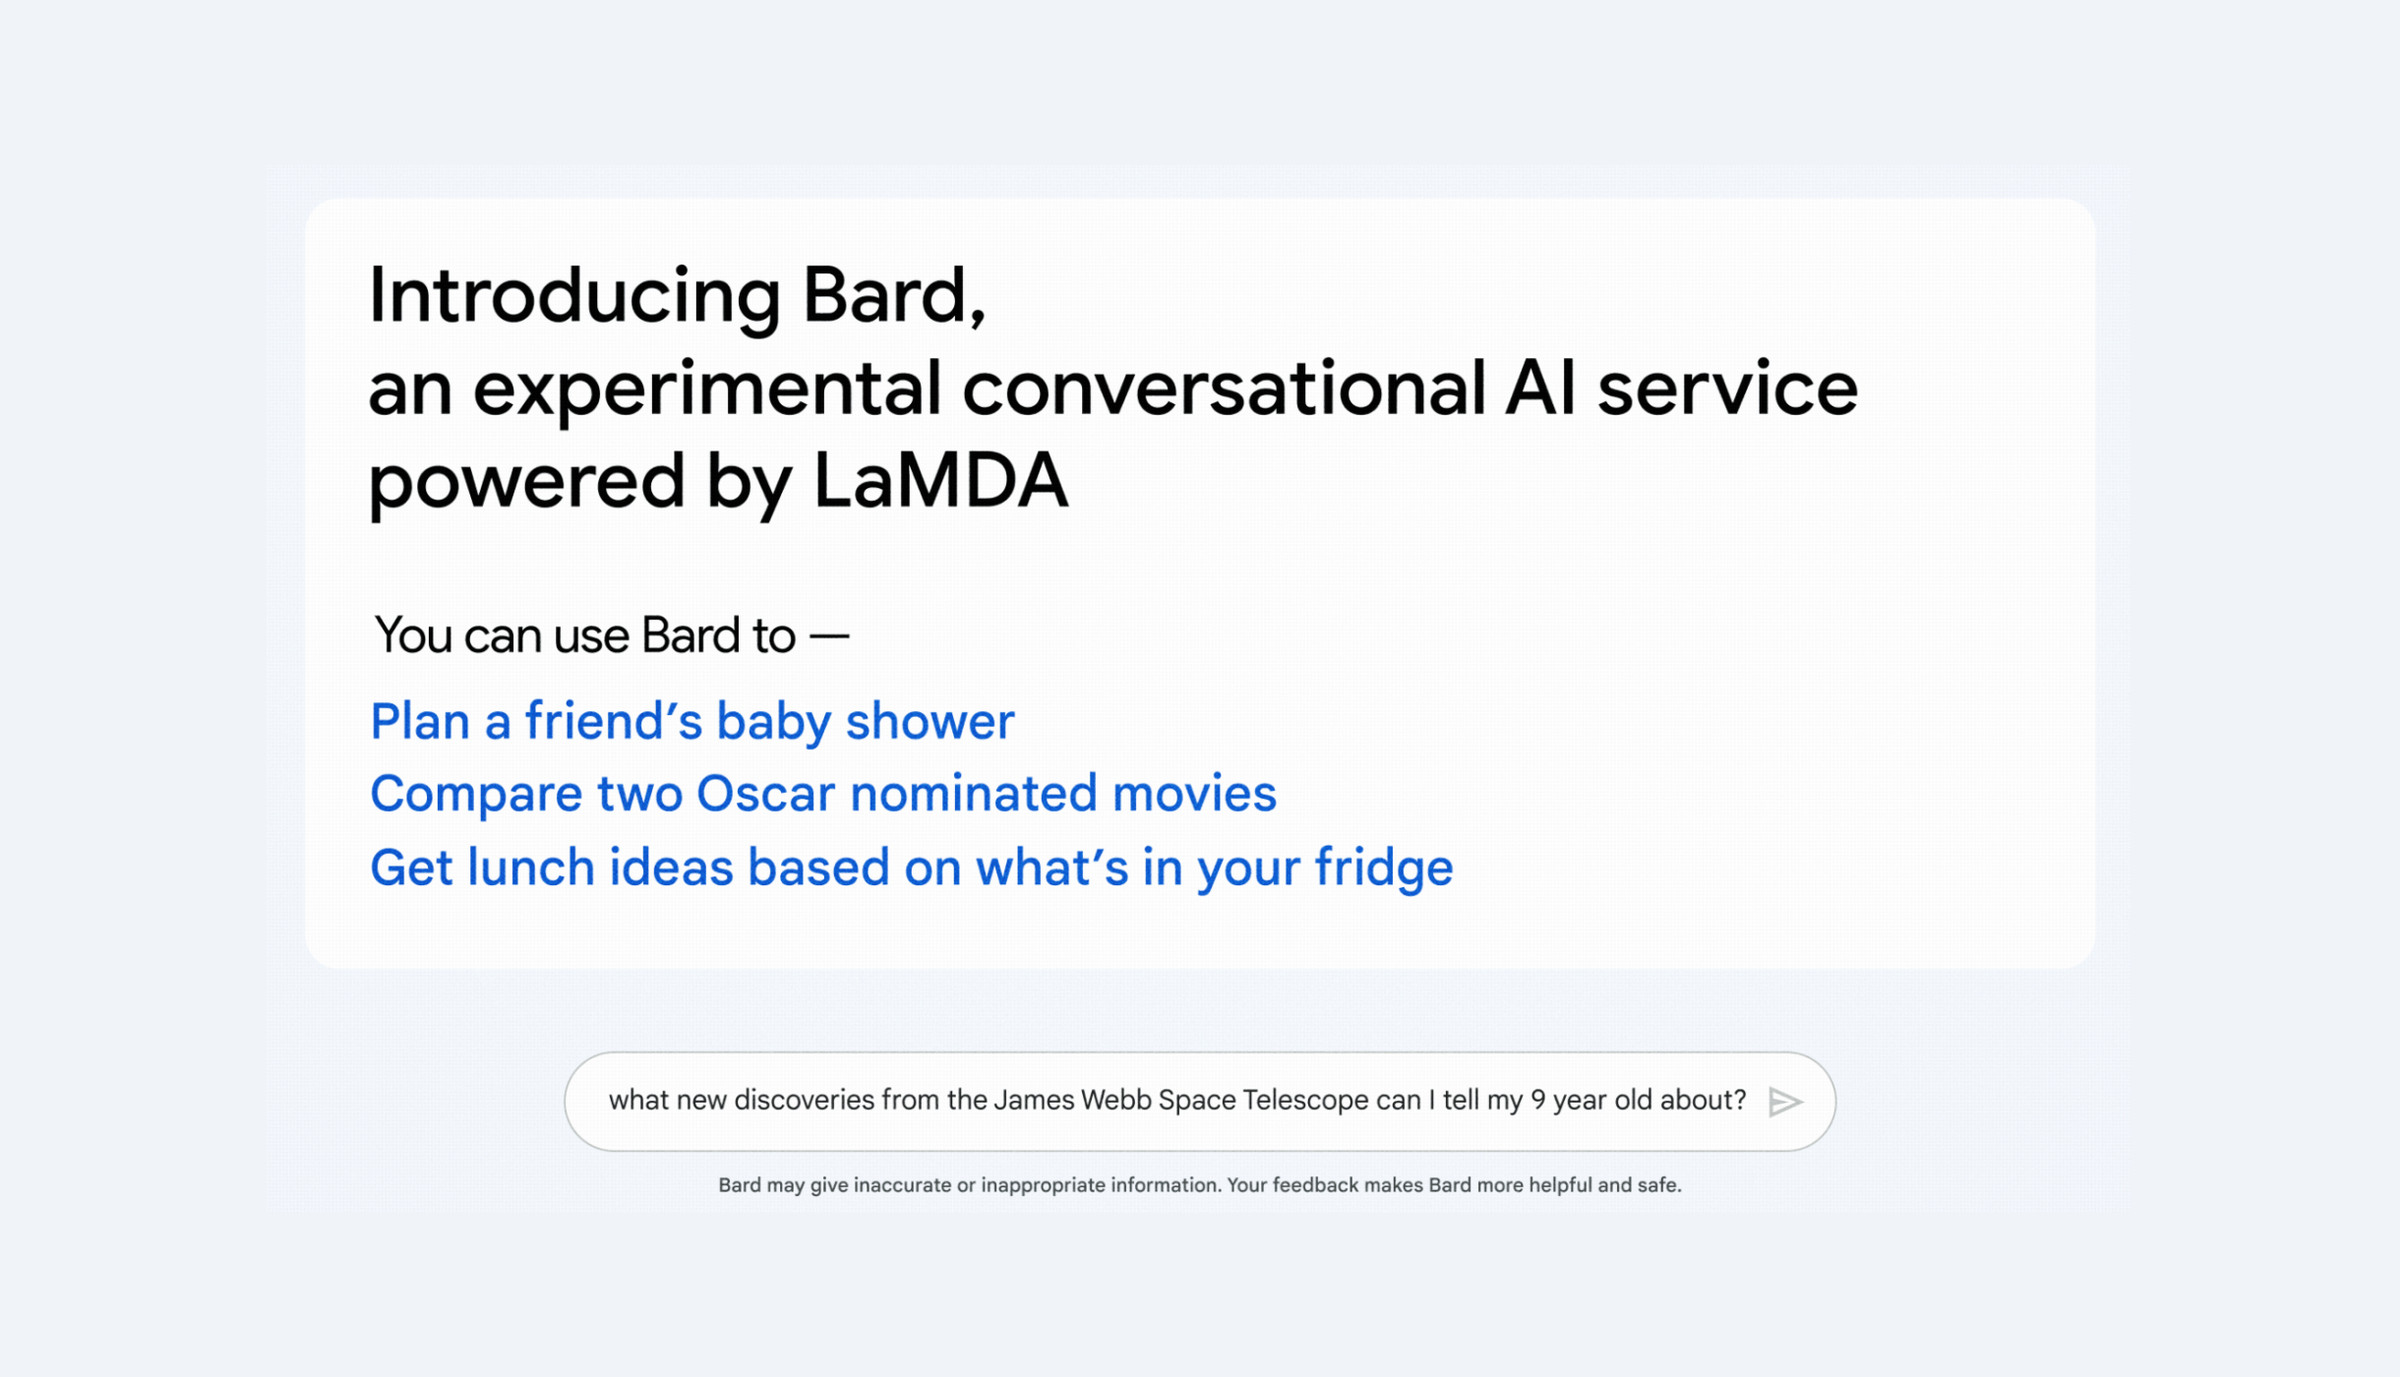2400x1377 pixels.
Task: Click the send button for the query
Action: click(1785, 1102)
